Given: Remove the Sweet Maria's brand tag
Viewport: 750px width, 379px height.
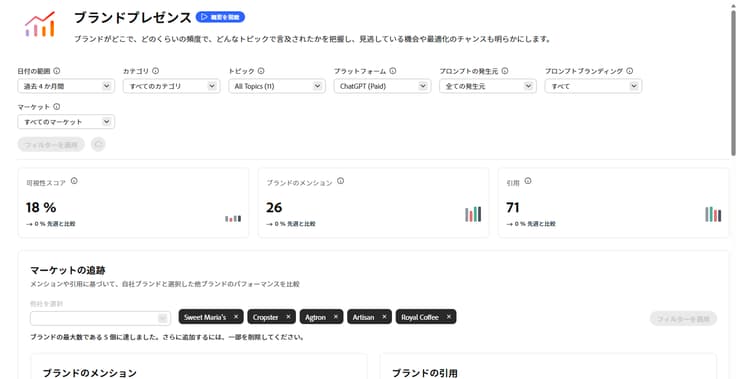Looking at the screenshot, I should tap(236, 317).
